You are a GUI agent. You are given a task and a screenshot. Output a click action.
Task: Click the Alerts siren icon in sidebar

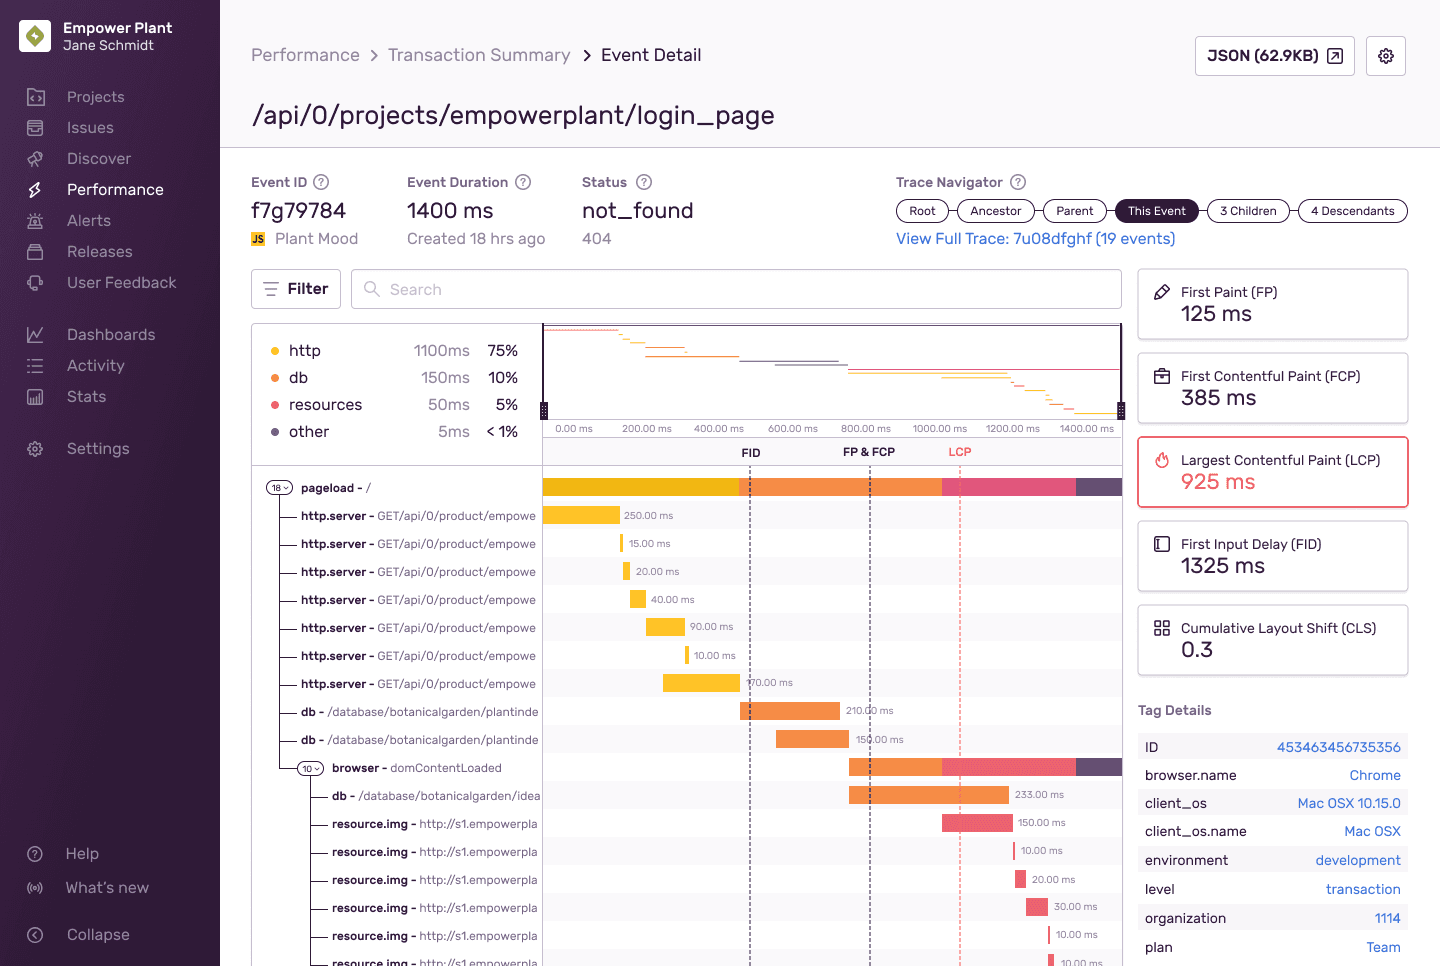click(35, 221)
